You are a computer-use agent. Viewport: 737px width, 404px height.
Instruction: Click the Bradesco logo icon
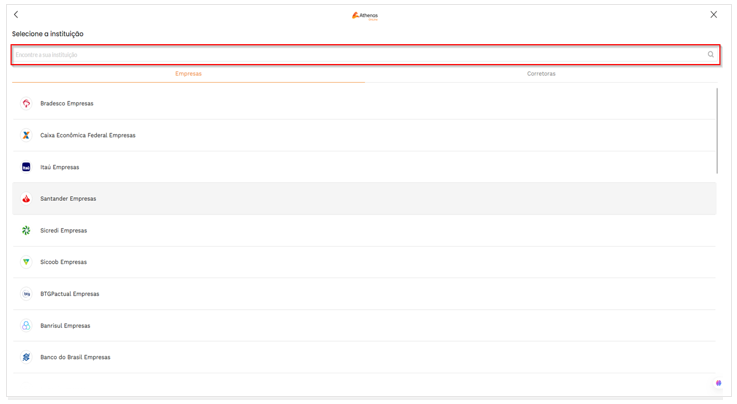tap(26, 103)
